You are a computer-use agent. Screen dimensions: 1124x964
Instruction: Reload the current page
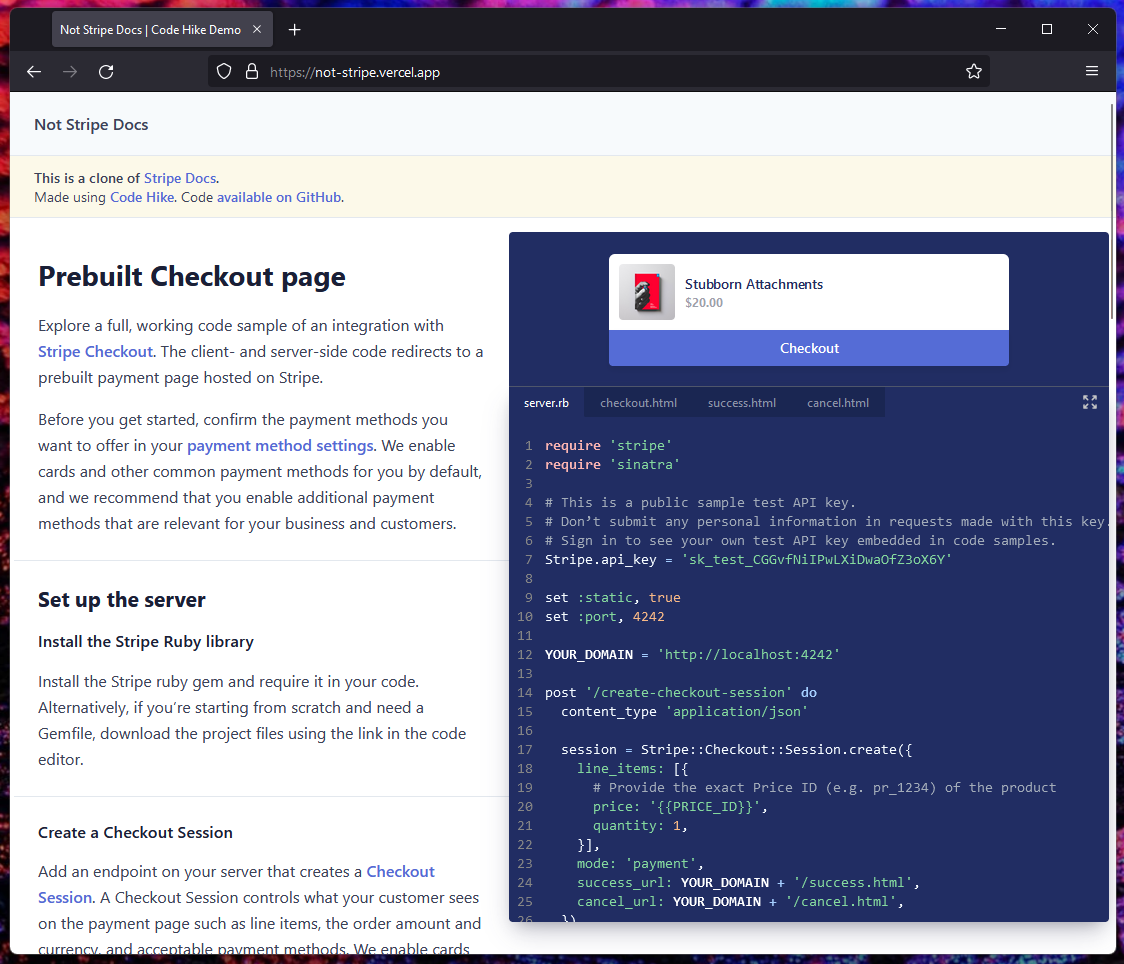[x=106, y=71]
